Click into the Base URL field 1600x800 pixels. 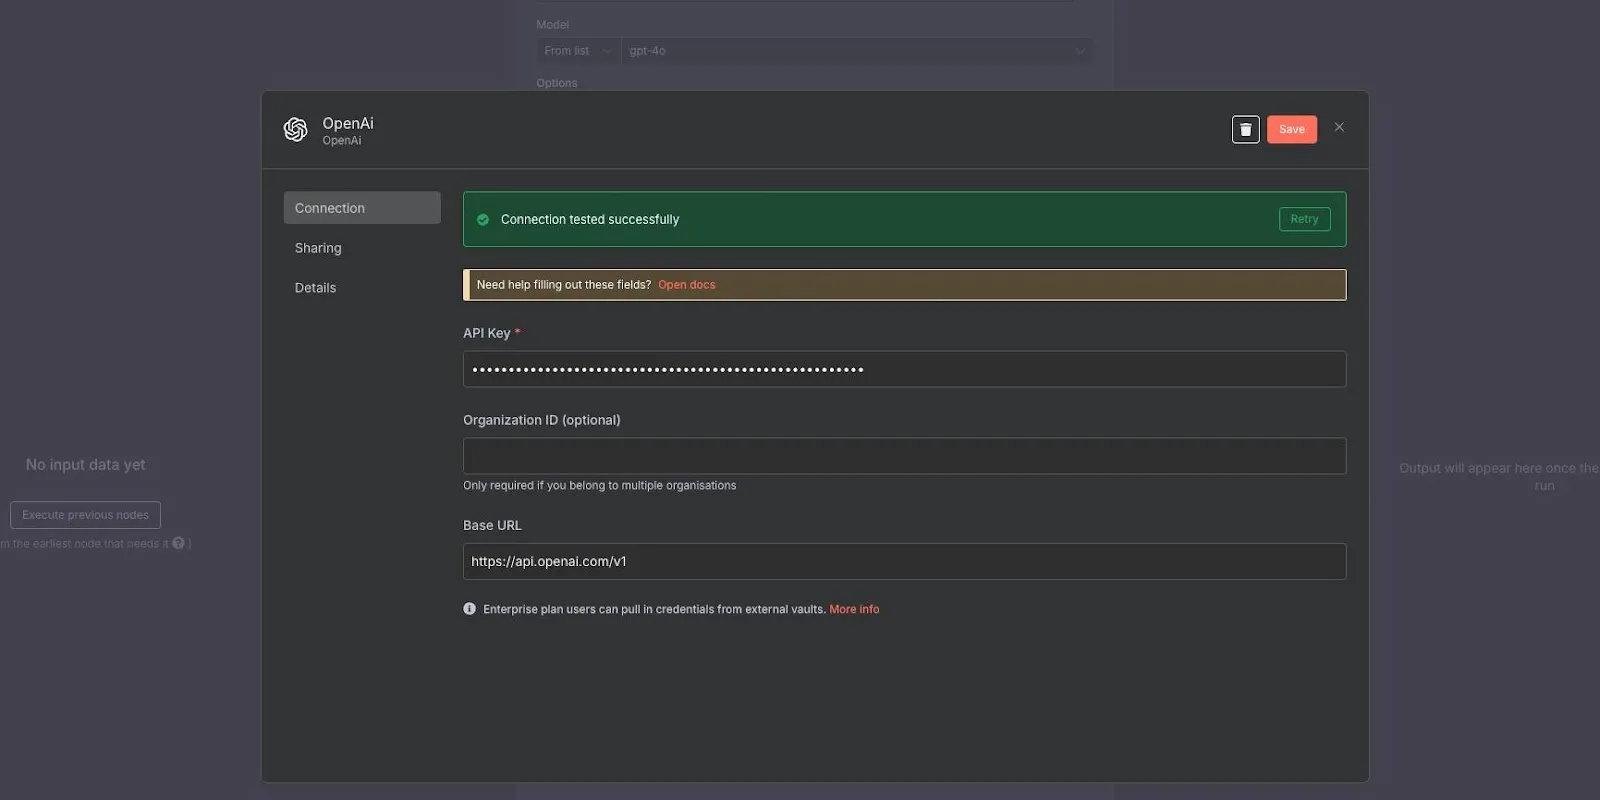pos(904,562)
